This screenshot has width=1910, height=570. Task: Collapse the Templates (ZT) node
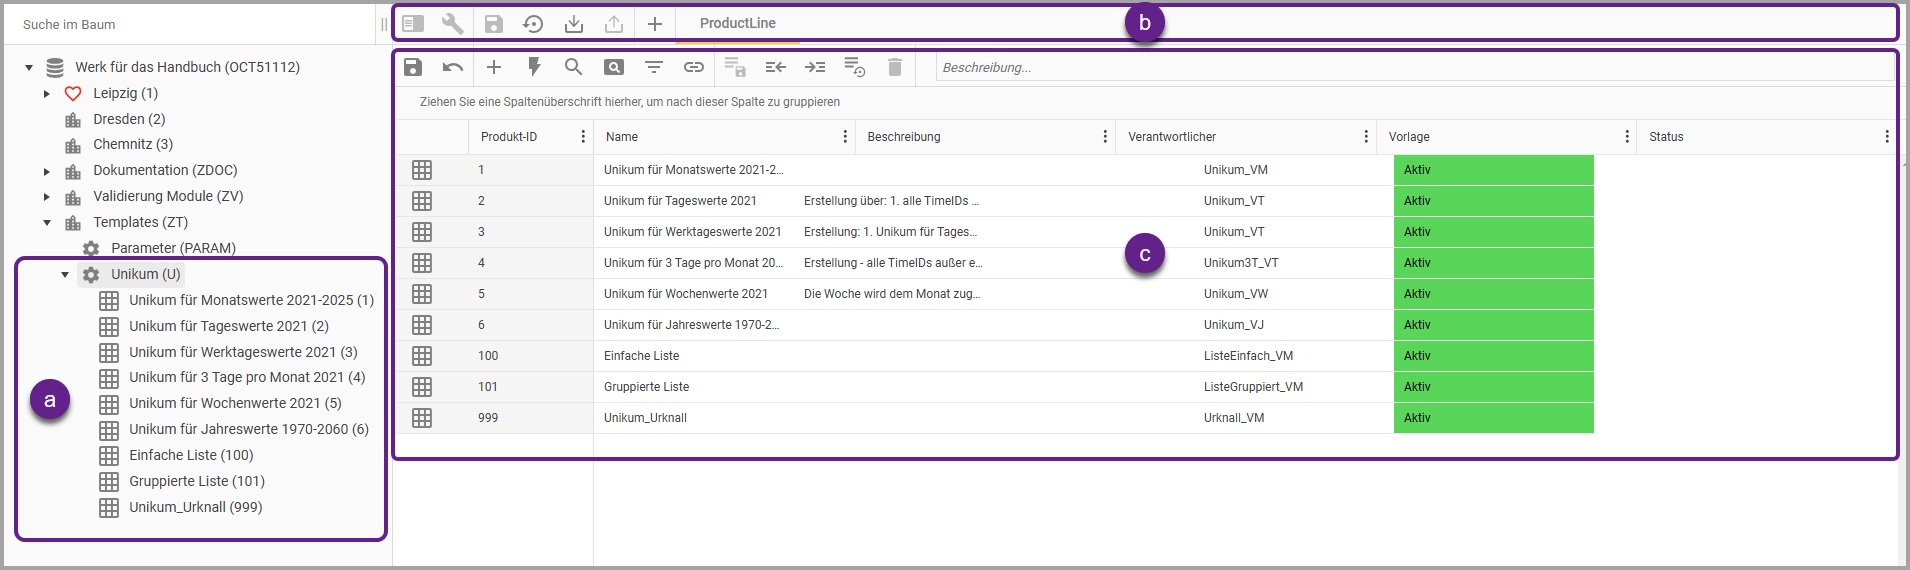point(47,223)
